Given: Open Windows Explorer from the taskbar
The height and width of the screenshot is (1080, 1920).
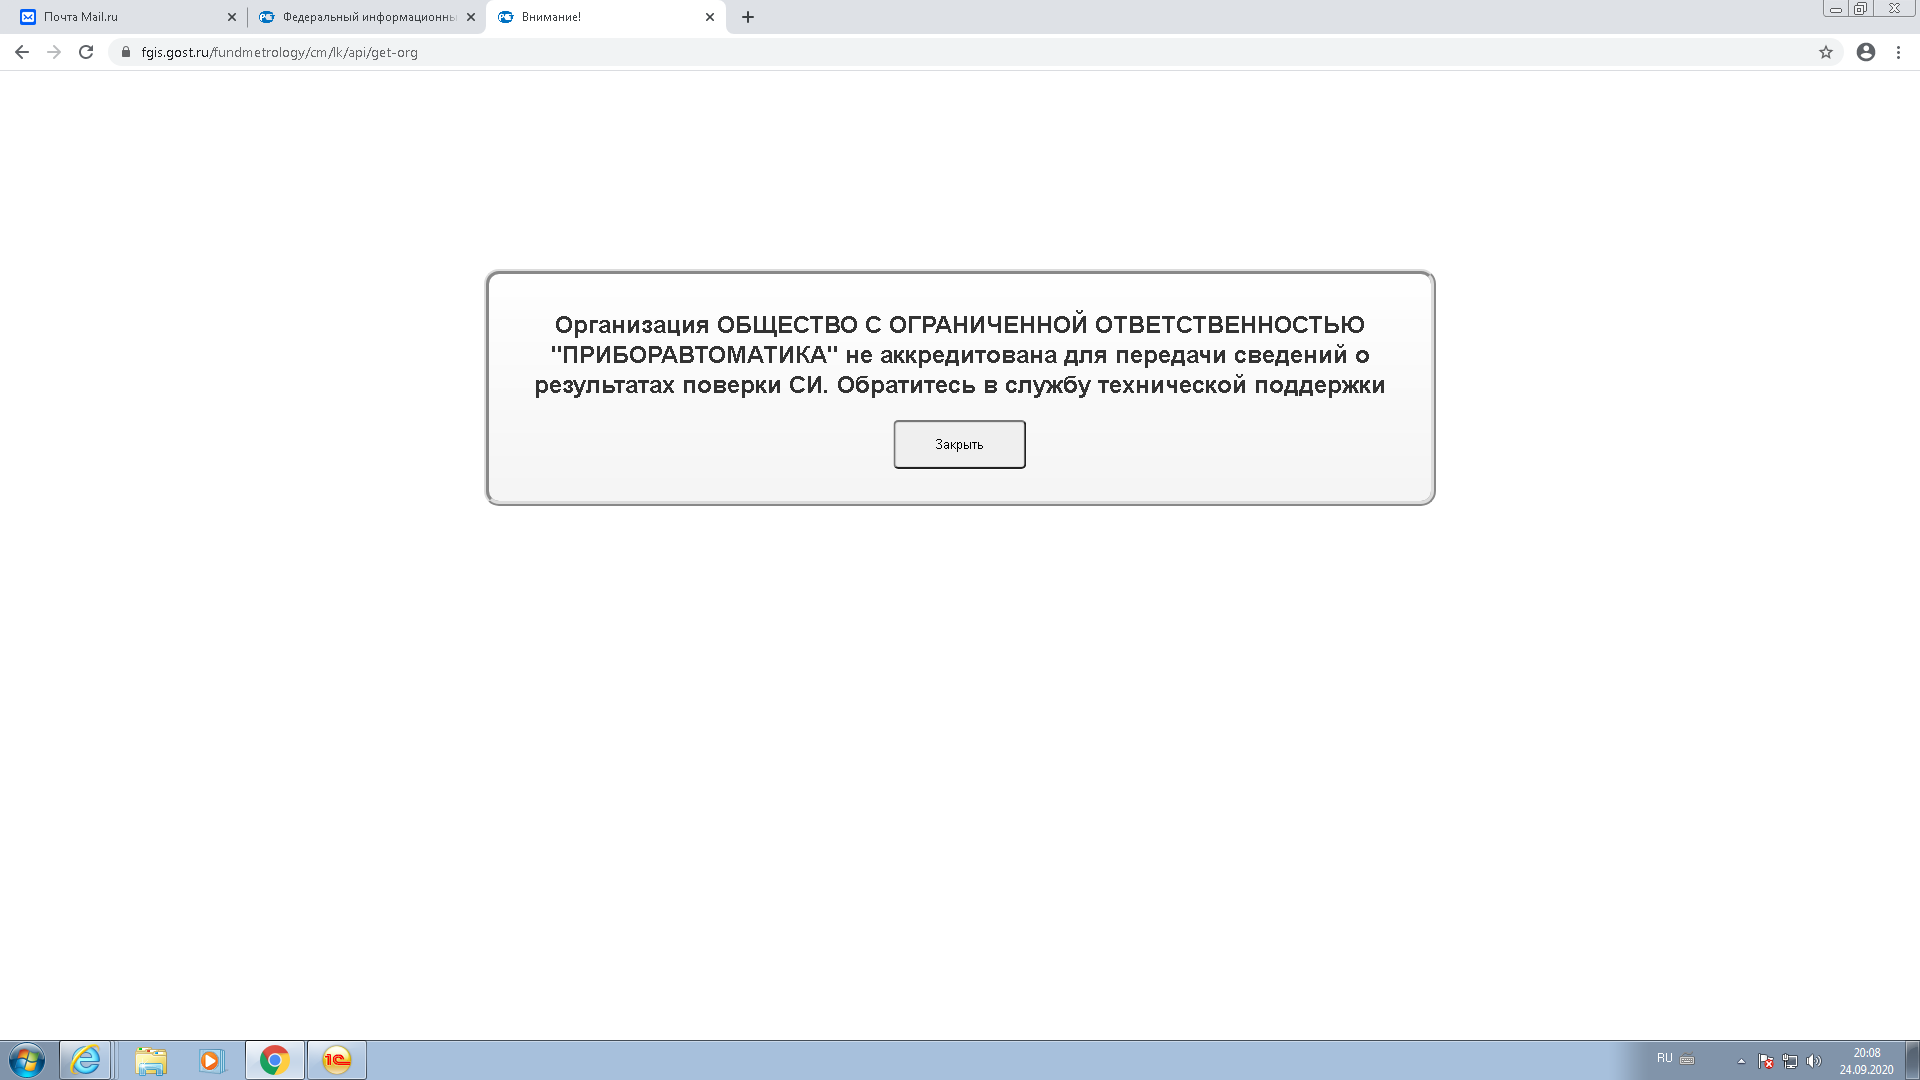Looking at the screenshot, I should [x=151, y=1060].
